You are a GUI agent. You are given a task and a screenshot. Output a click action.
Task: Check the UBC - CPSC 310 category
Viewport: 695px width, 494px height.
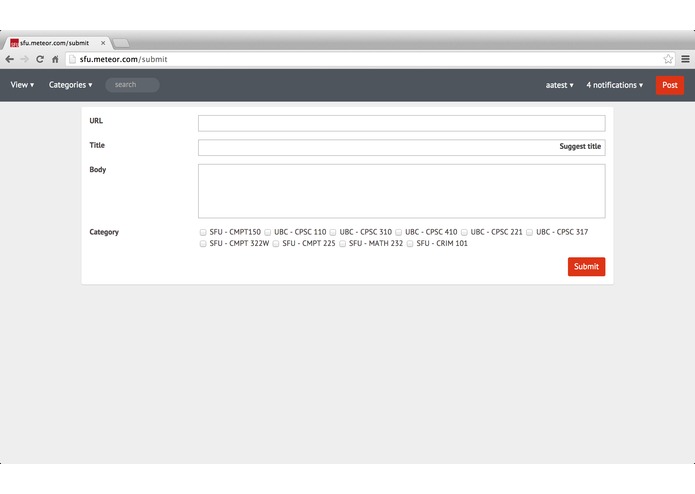point(333,232)
